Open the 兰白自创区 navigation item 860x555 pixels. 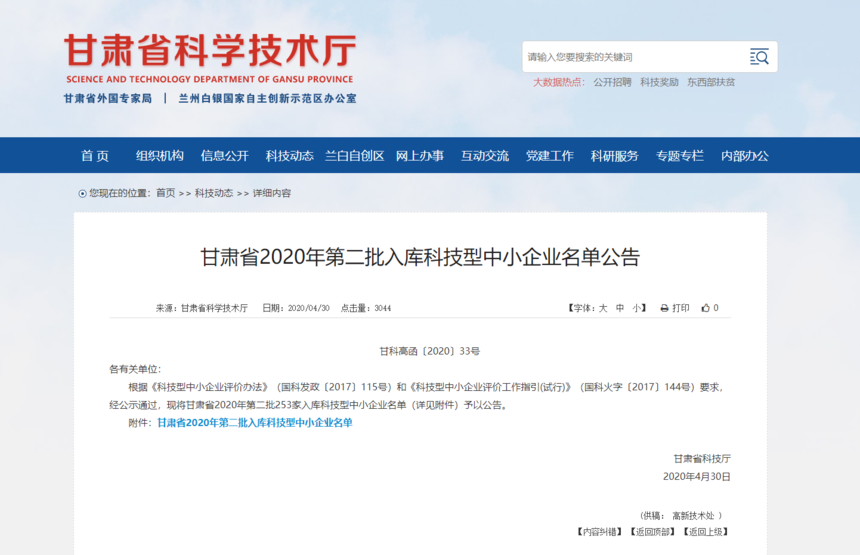(x=354, y=156)
